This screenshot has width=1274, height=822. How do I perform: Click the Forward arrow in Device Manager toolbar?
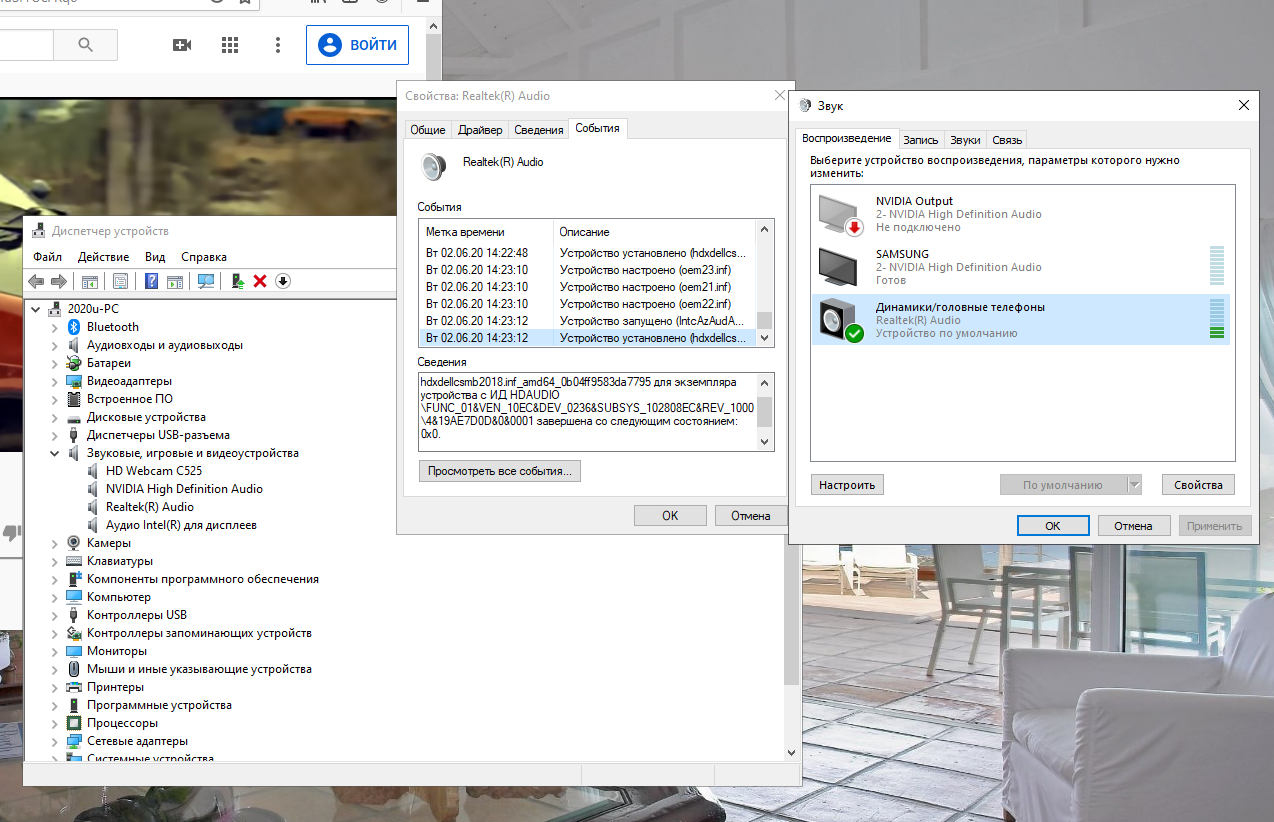click(59, 281)
